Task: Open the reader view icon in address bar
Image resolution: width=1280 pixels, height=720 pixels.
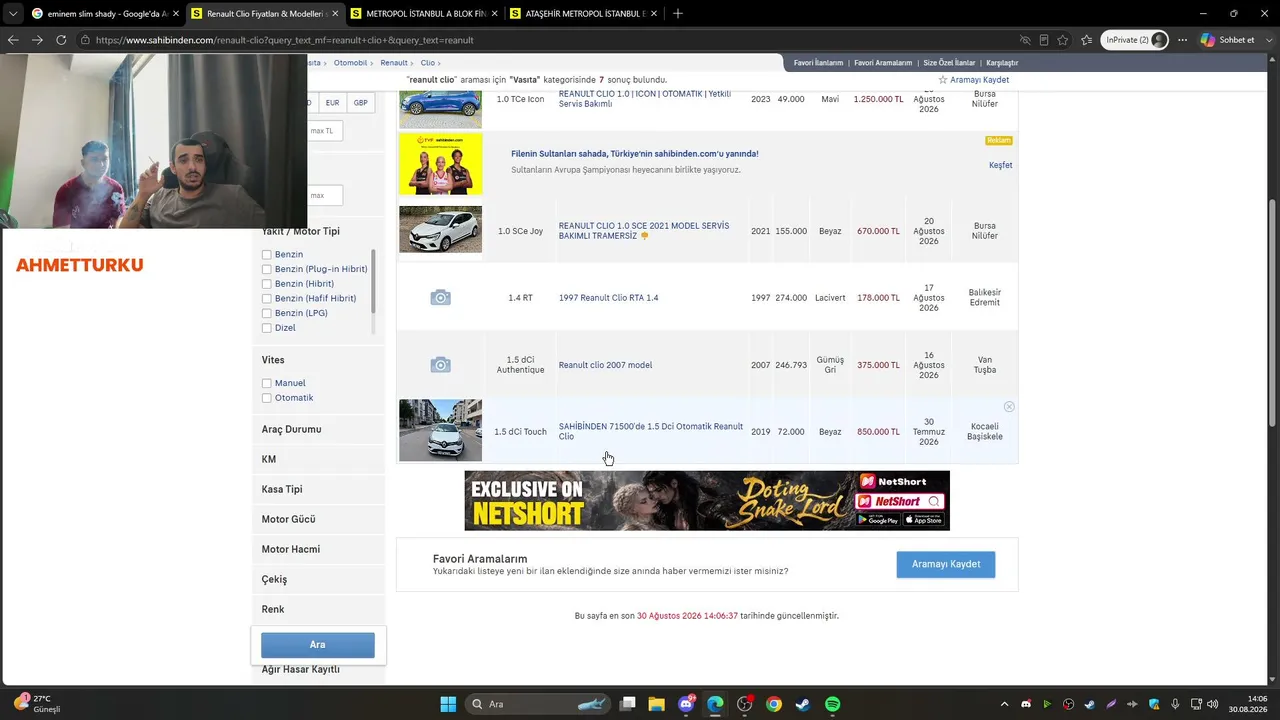Action: coord(1044,40)
